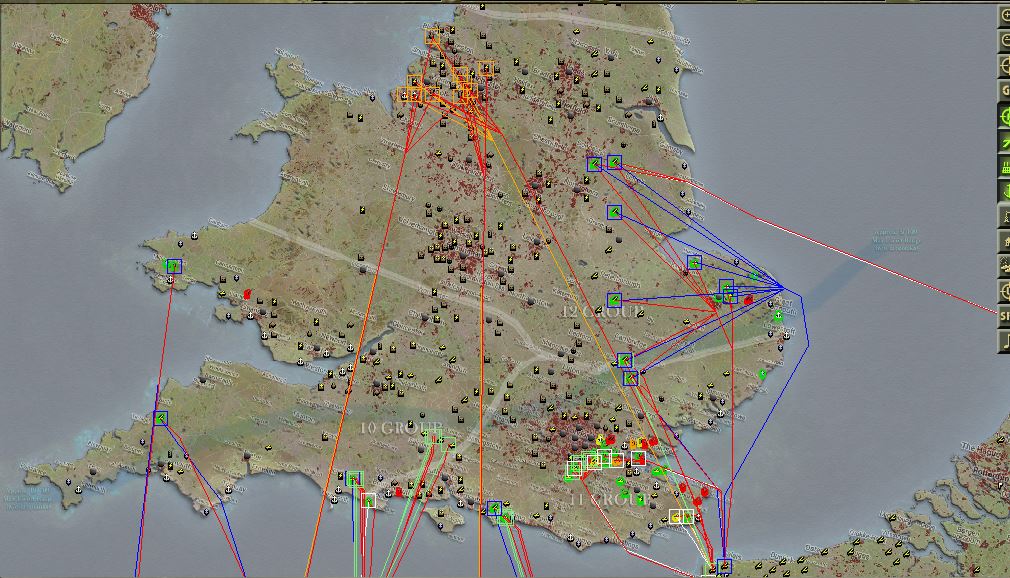The height and width of the screenshot is (578, 1010).
Task: Select the blue-boxed airfield west of The Wash
Action: [615, 212]
